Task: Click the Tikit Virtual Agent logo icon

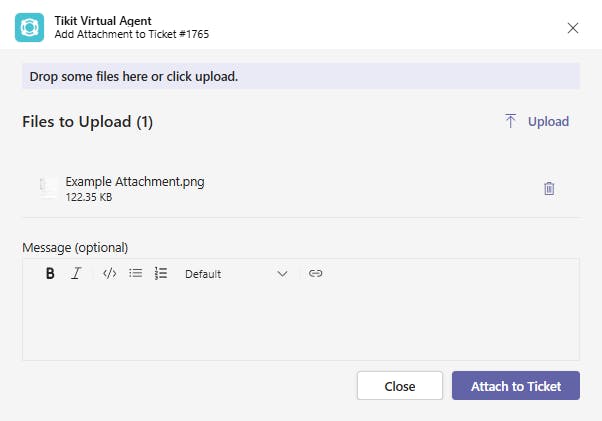Action: [x=29, y=27]
